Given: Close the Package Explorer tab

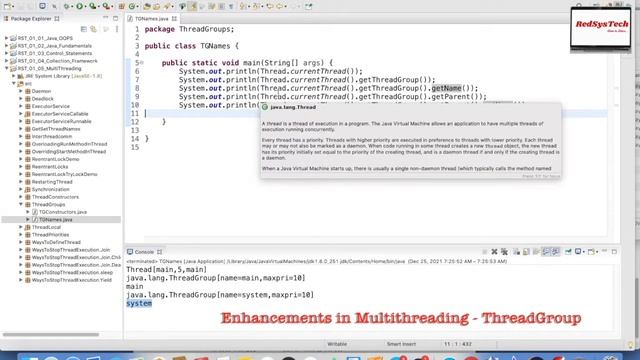Looking at the screenshot, I should click(x=57, y=18).
